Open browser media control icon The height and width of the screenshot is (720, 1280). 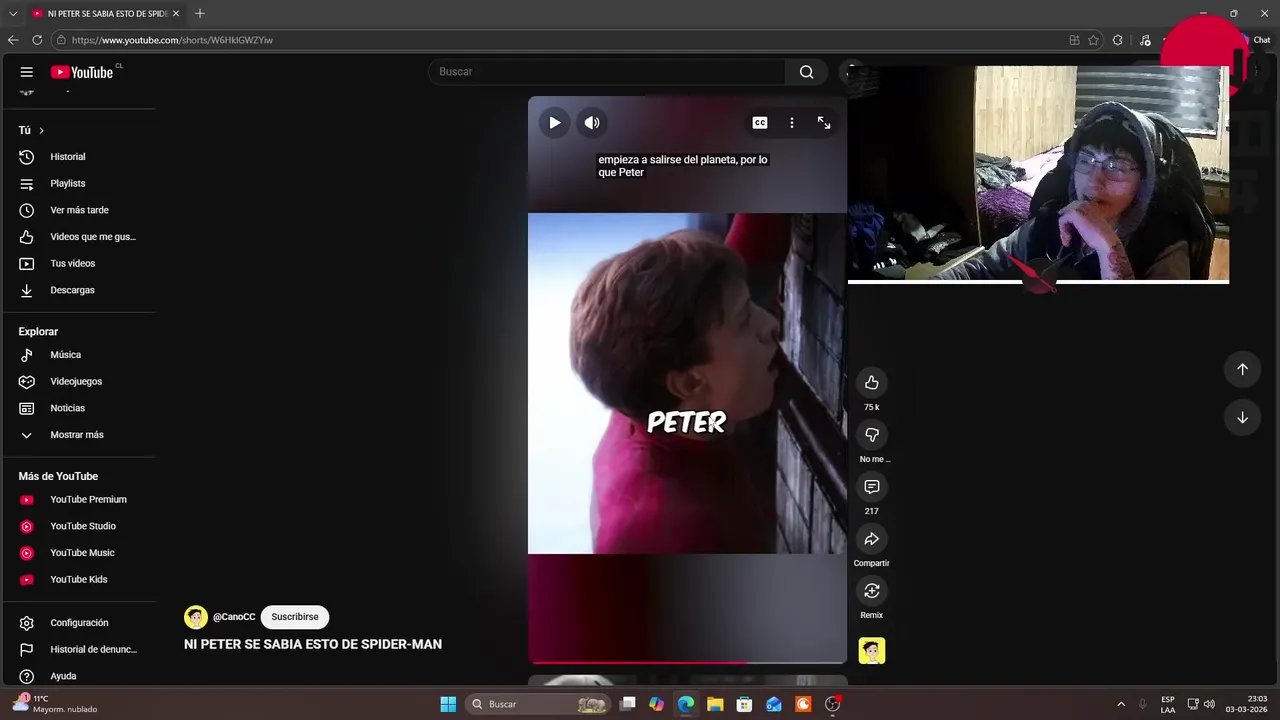(x=1145, y=40)
